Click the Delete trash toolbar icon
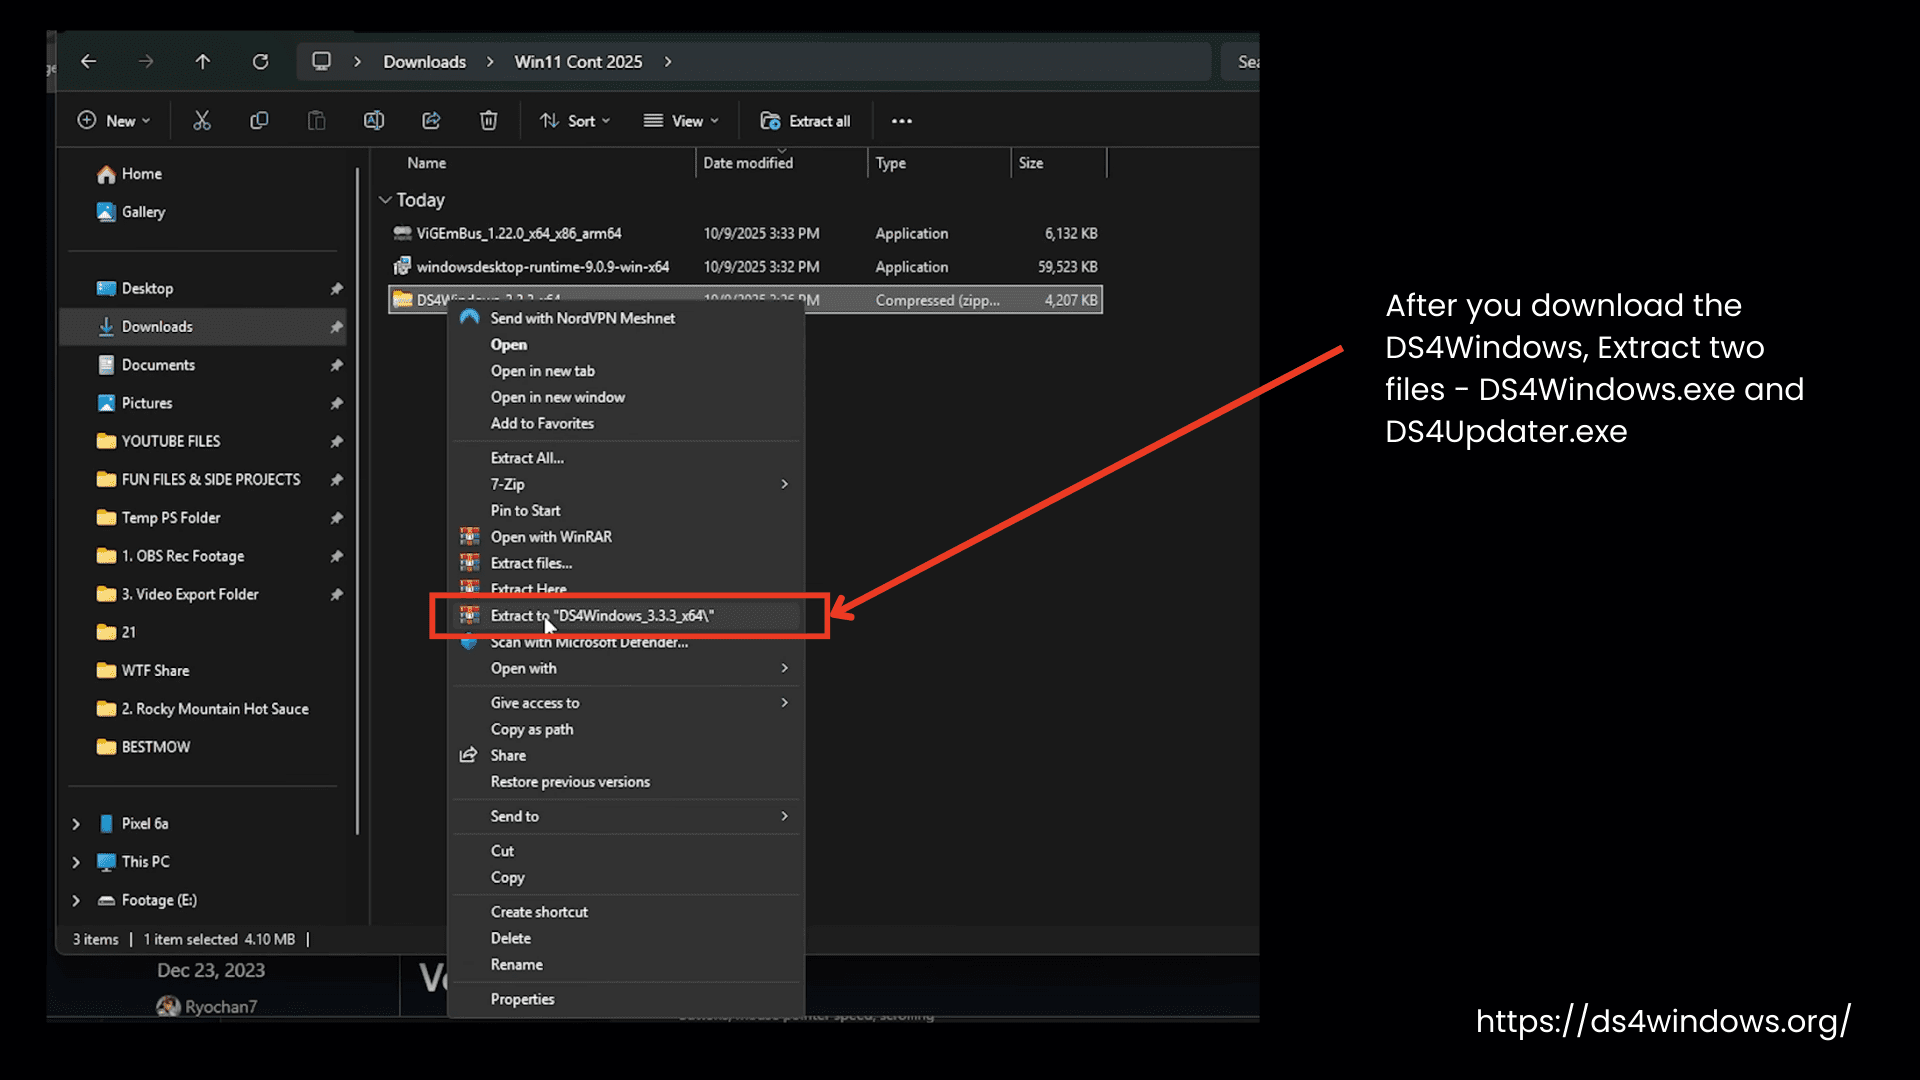The image size is (1920, 1080). [x=488, y=121]
